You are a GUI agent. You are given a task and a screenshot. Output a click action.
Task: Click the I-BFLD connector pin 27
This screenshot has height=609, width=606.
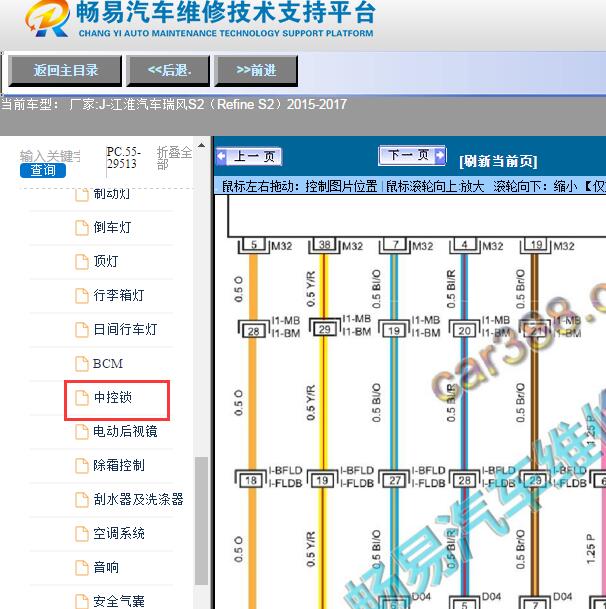395,481
